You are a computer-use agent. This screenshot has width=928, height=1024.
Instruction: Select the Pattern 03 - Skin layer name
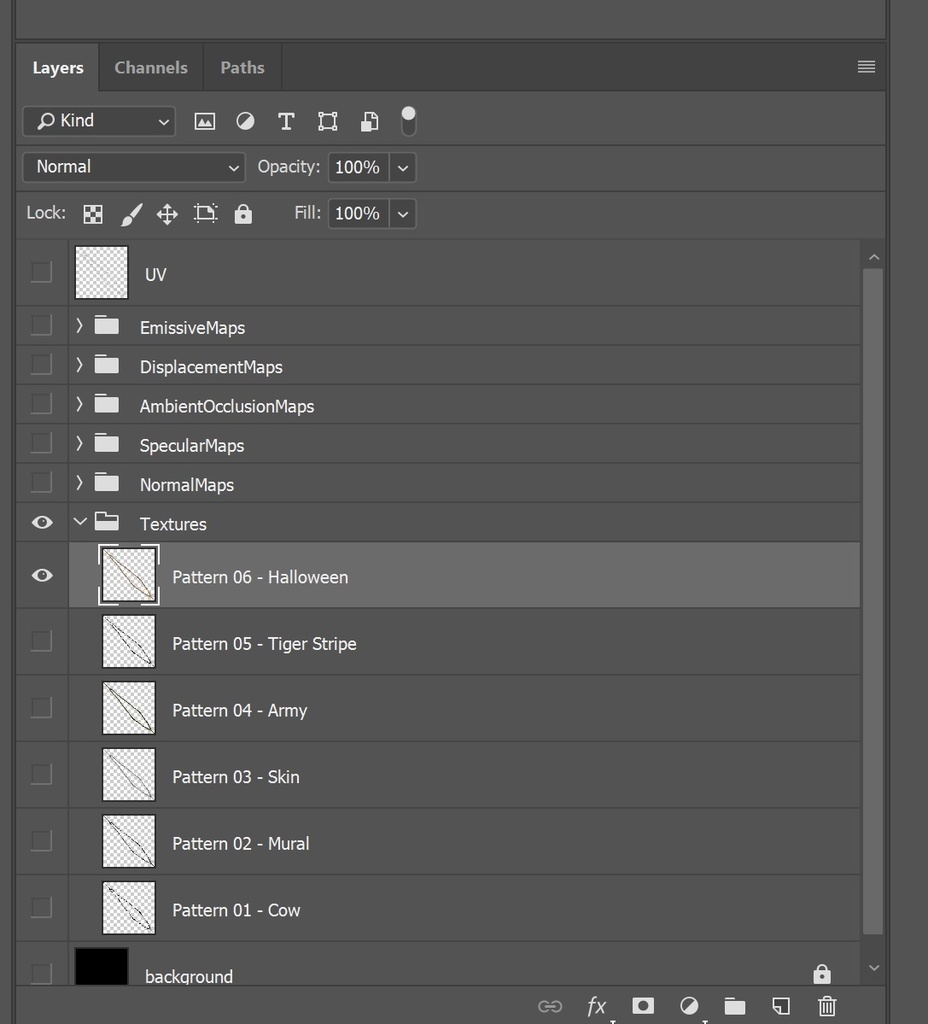[236, 777]
